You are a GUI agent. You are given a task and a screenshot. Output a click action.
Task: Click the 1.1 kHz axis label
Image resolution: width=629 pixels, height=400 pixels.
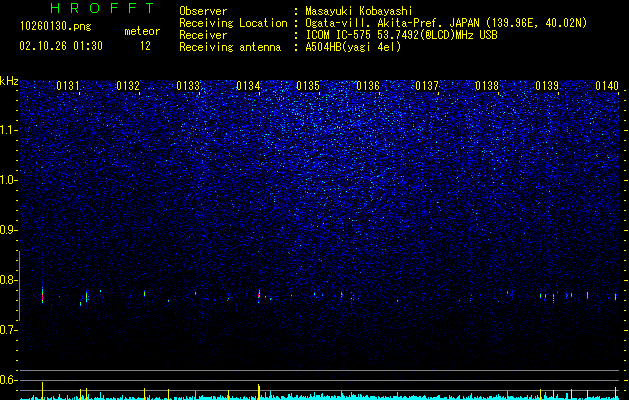click(8, 130)
